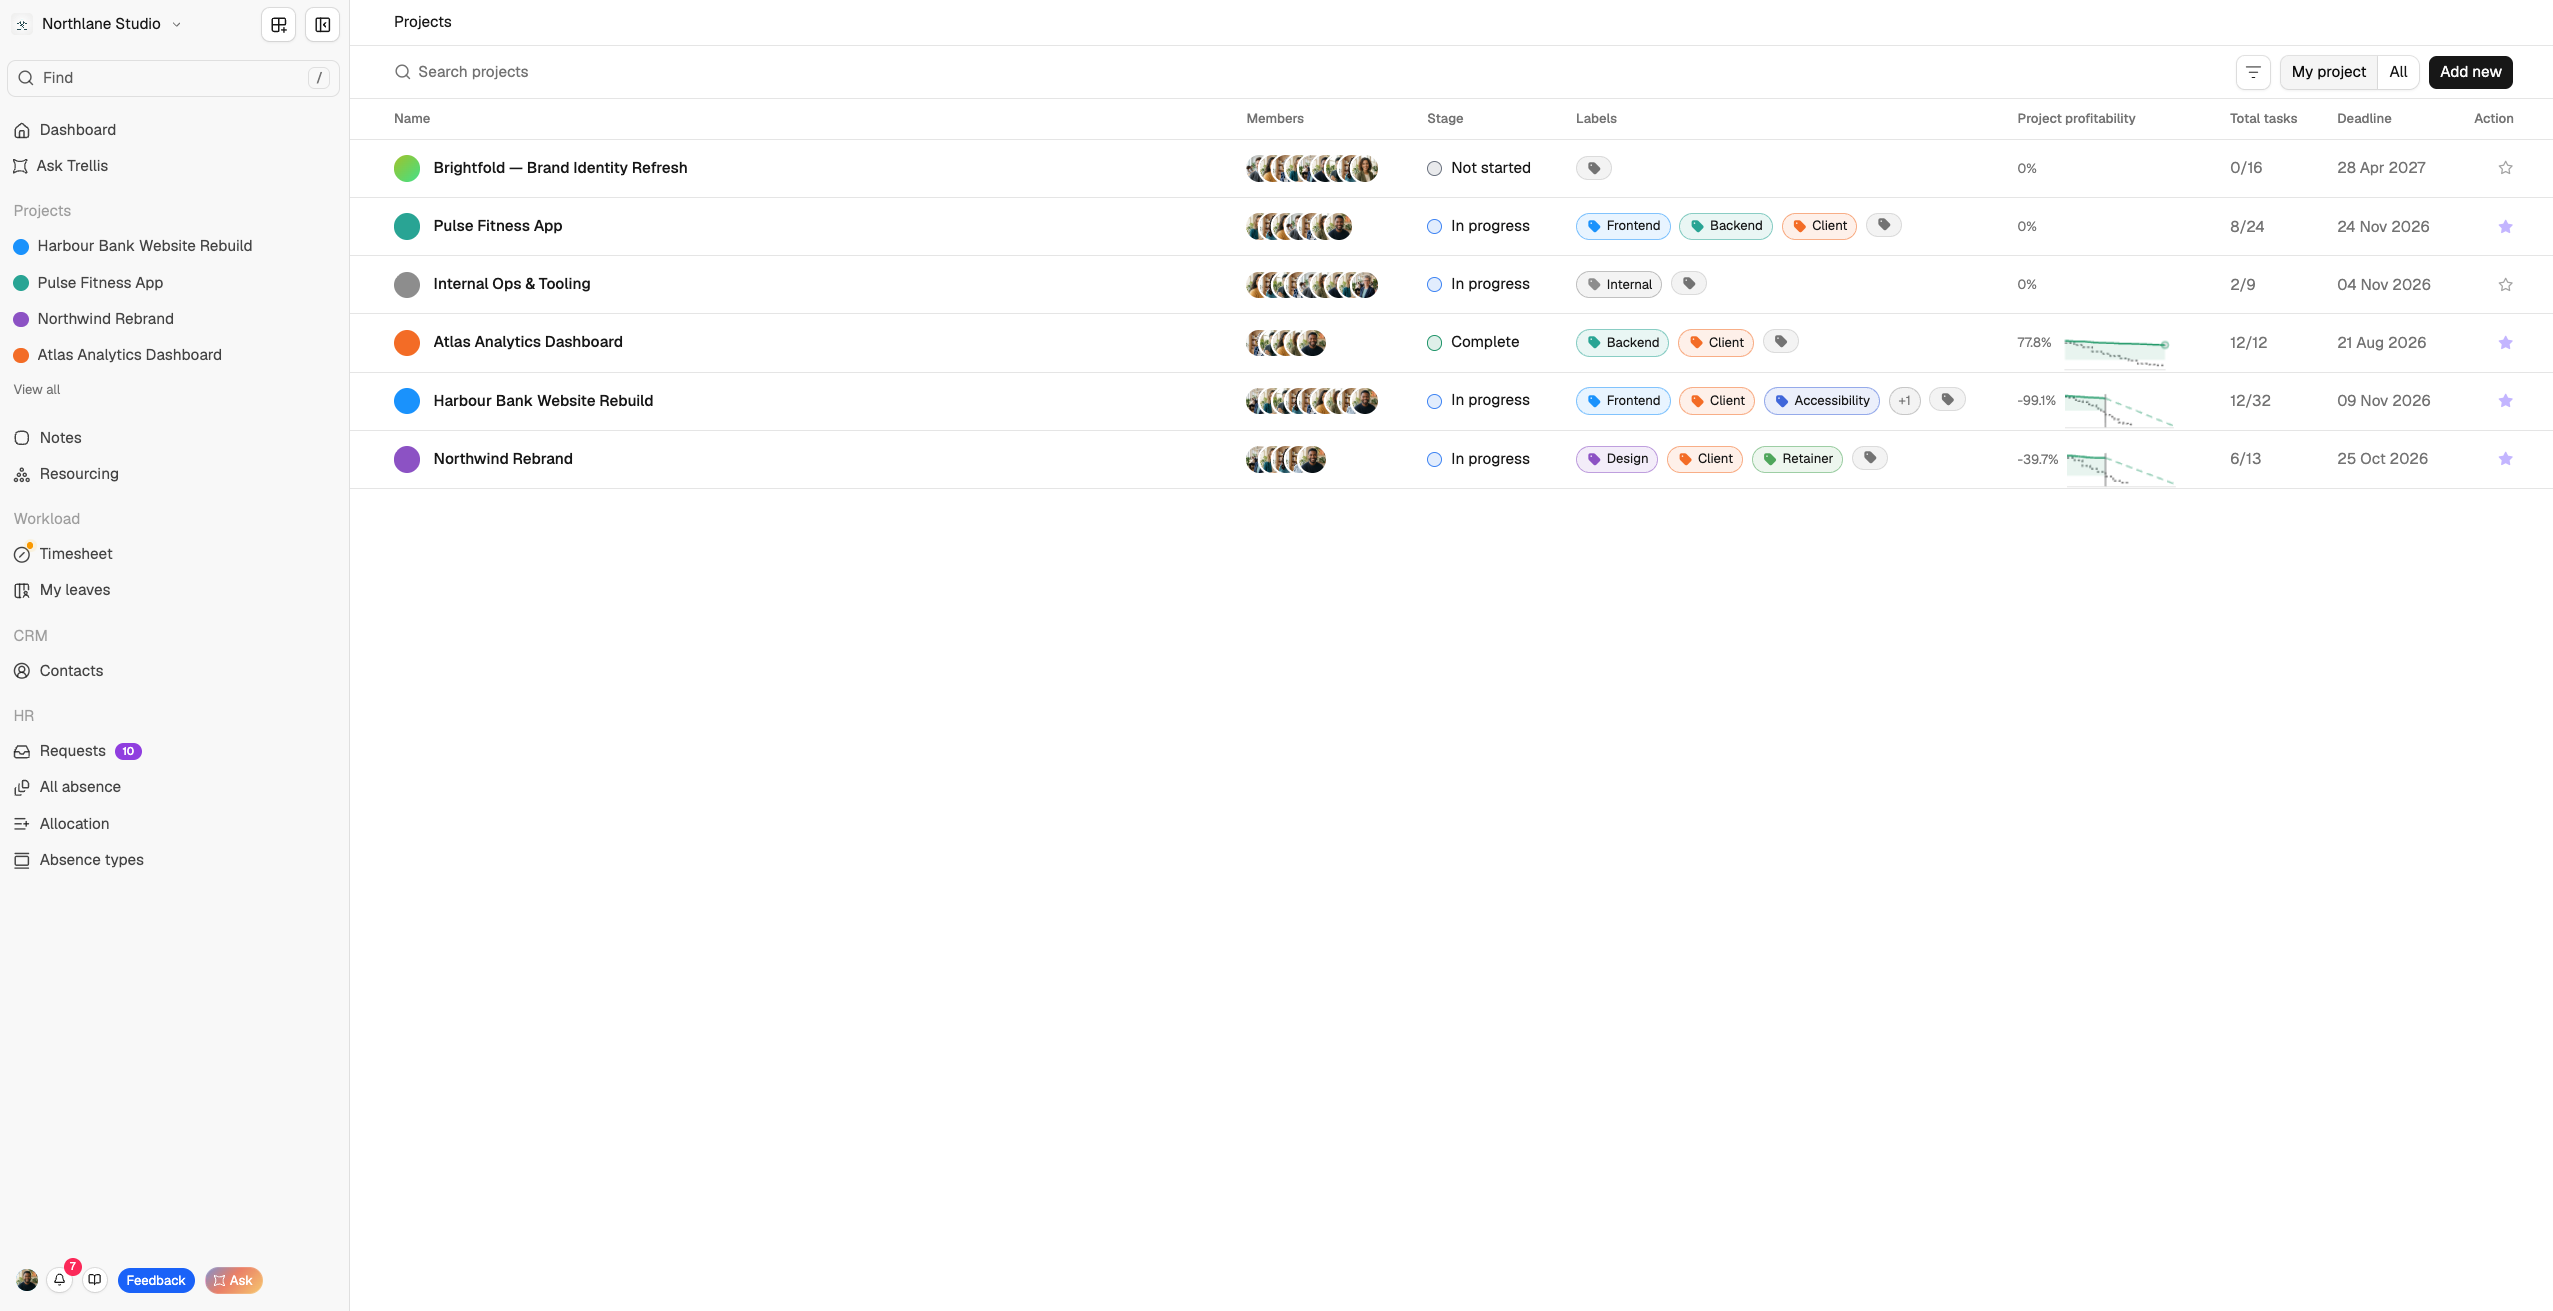Unstar the Northwind Rebrand project
The width and height of the screenshot is (2553, 1311).
pos(2505,459)
